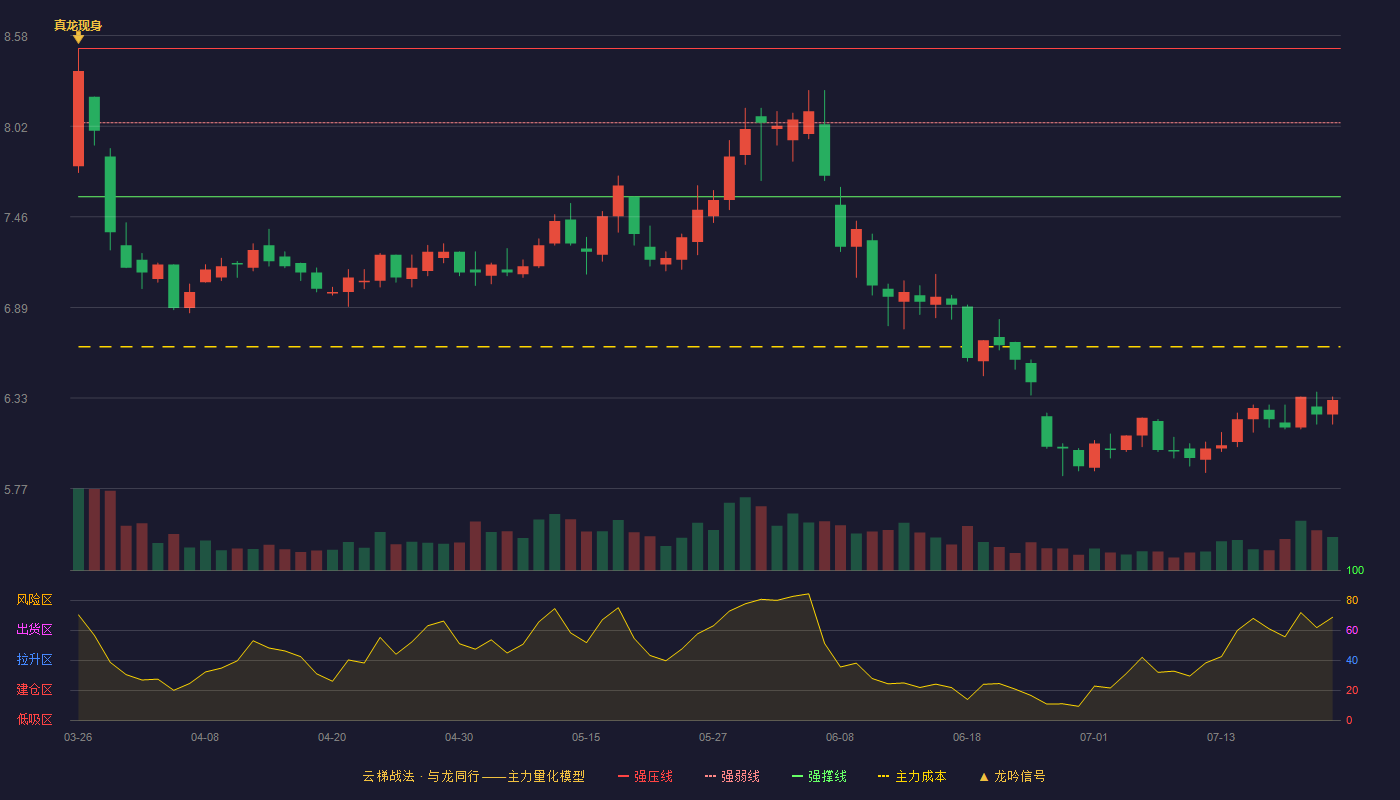
Task: Click the 拉升区 zone label
Action: [x=34, y=660]
